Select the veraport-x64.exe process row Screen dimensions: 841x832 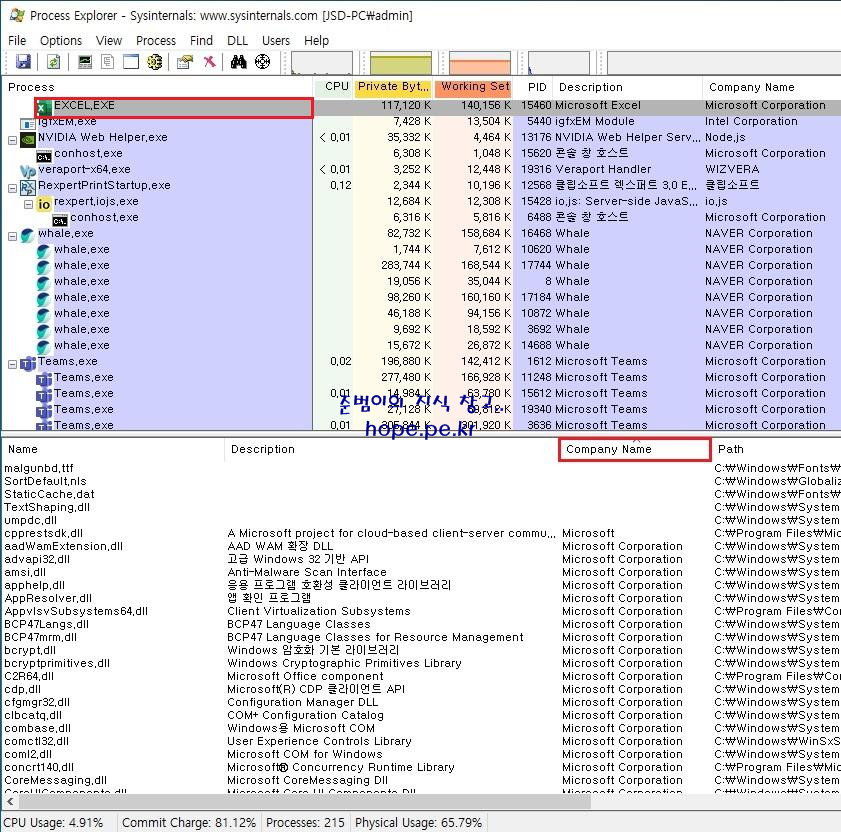[421, 171]
